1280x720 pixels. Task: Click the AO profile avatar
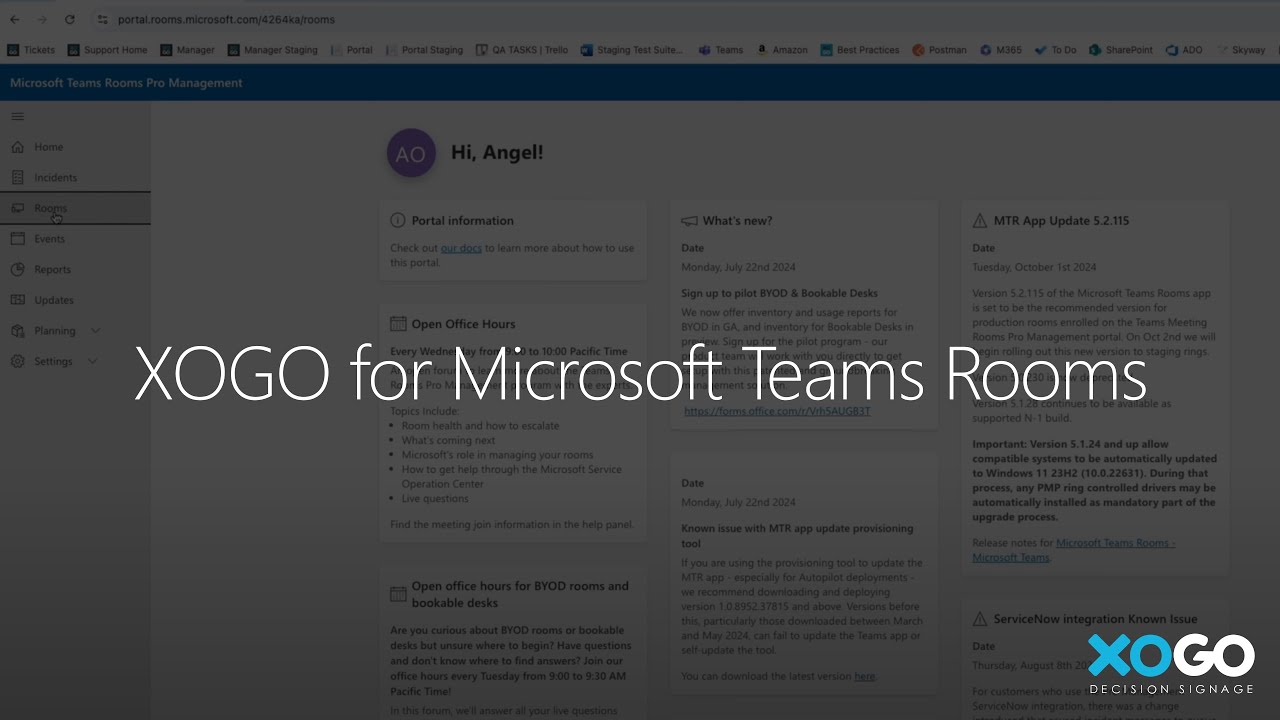(x=411, y=153)
